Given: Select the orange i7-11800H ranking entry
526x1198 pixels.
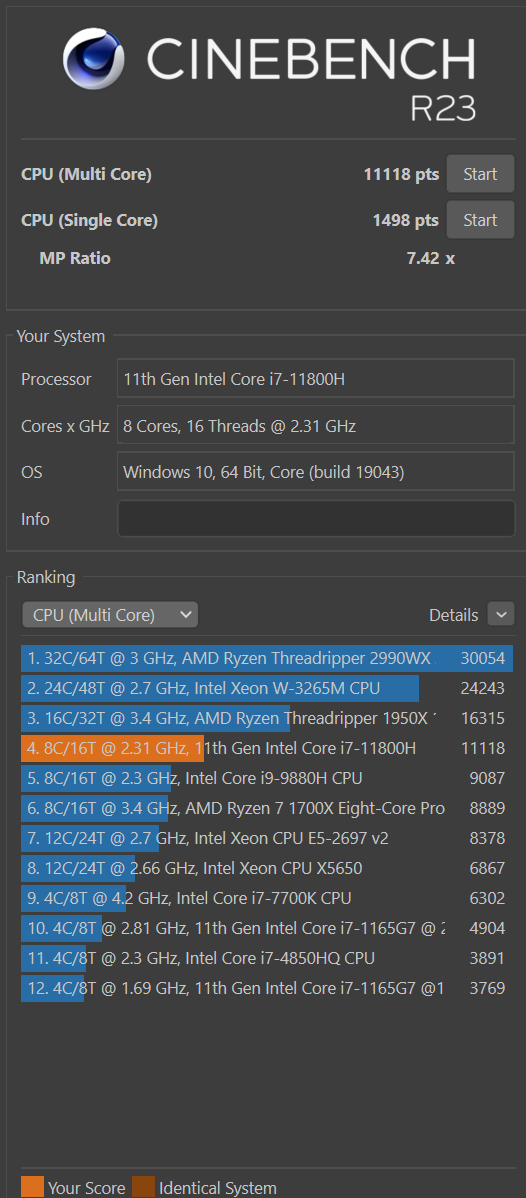Looking at the screenshot, I should (267, 749).
